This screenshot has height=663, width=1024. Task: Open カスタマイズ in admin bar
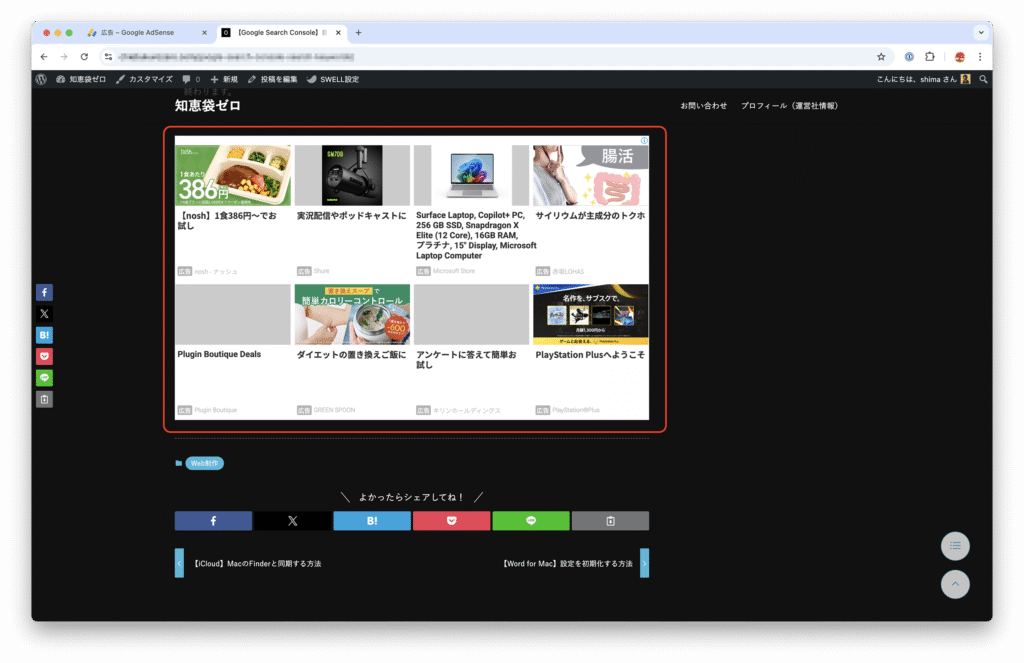coord(144,79)
